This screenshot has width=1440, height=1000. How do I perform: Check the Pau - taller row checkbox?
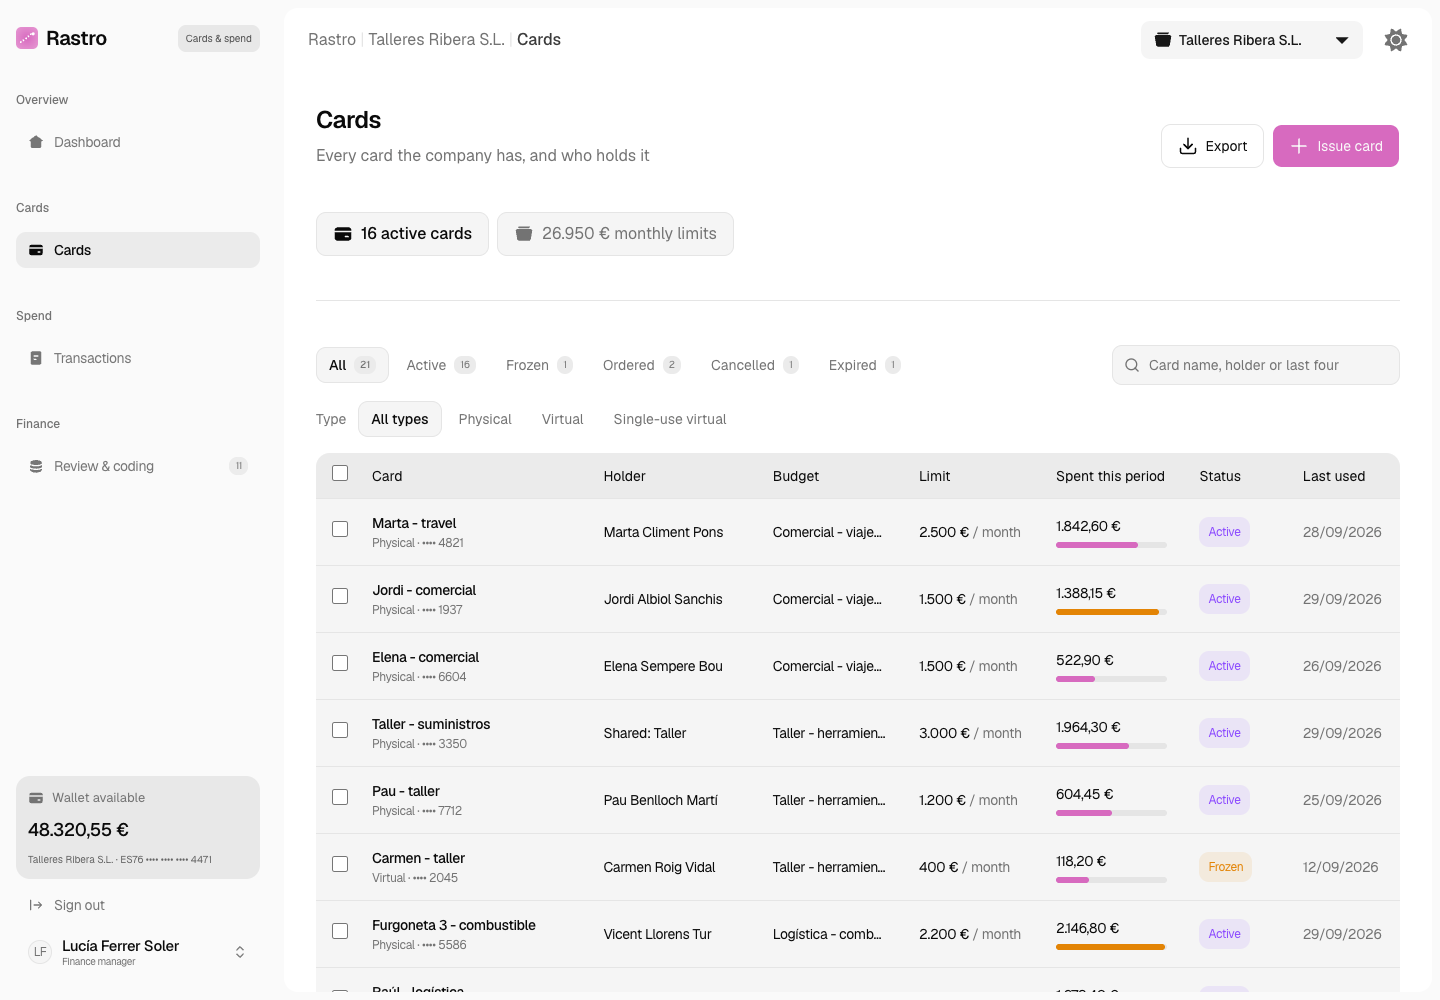click(x=340, y=797)
